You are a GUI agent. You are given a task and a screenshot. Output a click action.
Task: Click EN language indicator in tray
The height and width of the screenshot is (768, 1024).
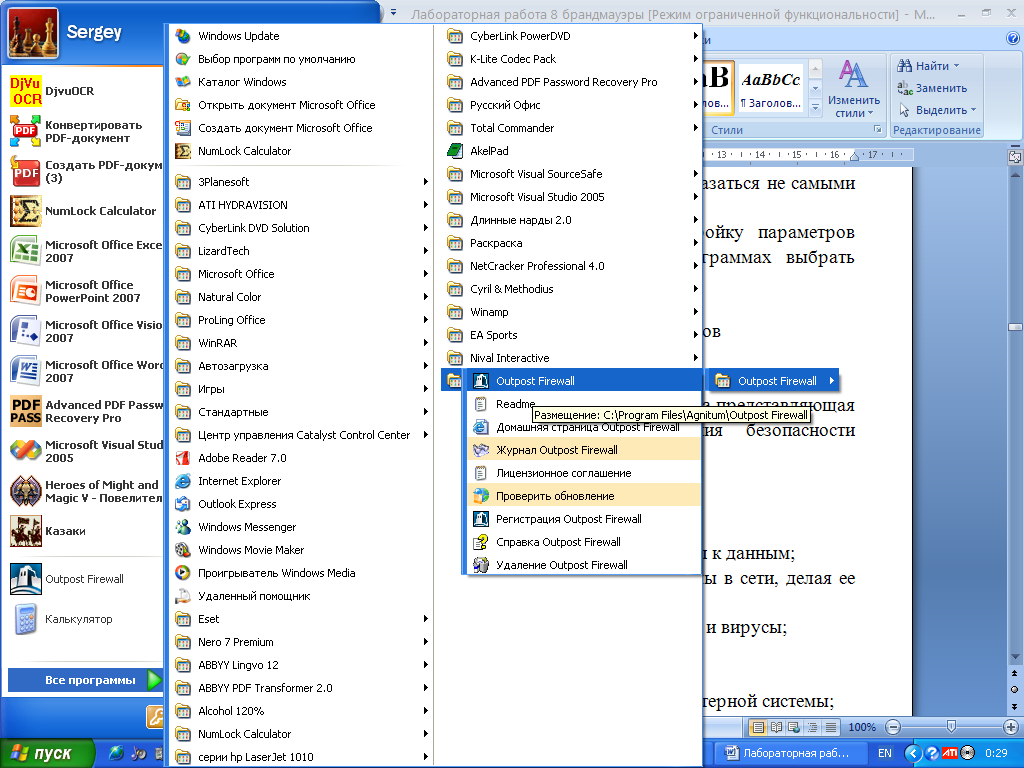tap(884, 753)
